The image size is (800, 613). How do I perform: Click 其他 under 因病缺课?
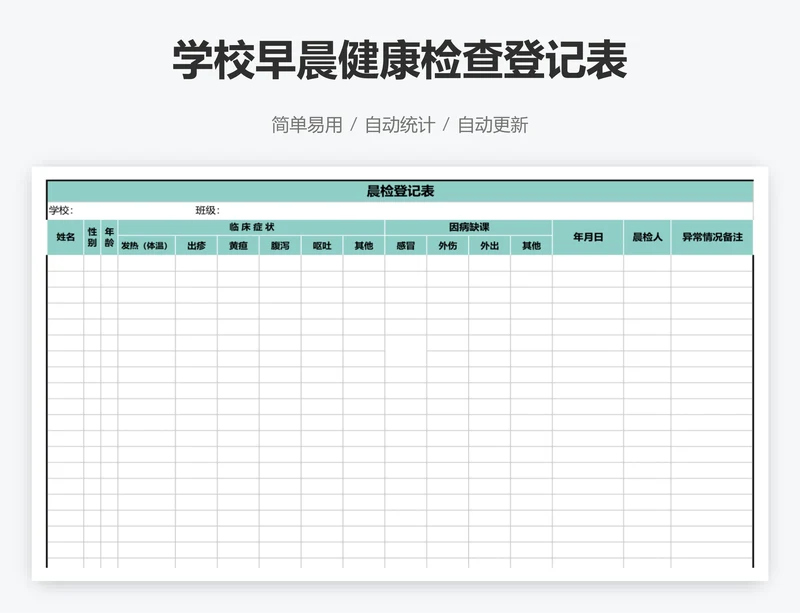[x=531, y=246]
